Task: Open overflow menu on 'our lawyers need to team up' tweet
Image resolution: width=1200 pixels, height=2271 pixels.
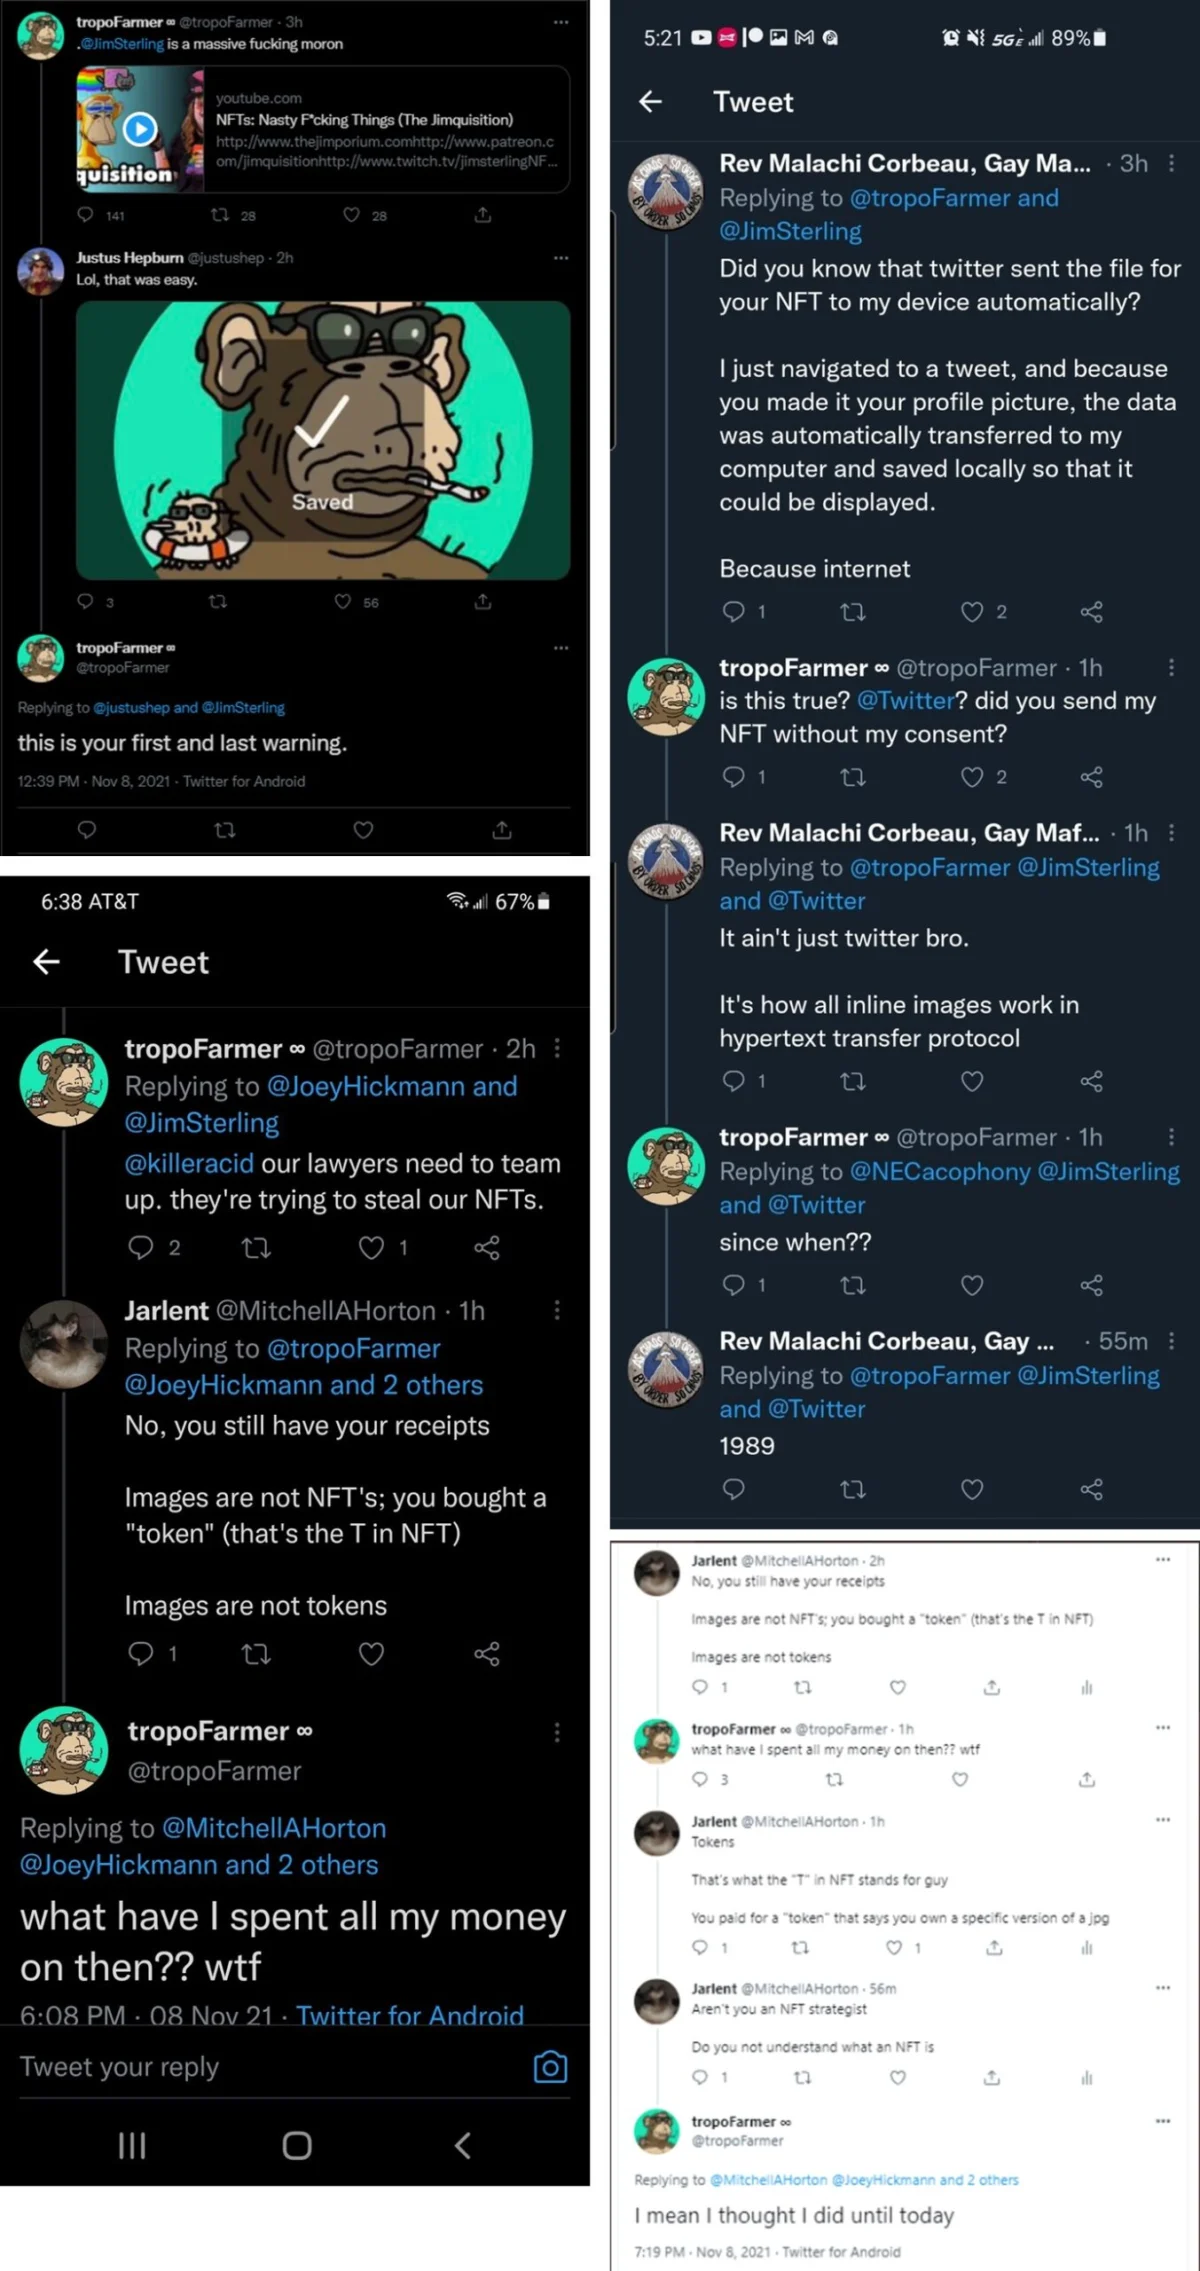Action: [x=557, y=1048]
